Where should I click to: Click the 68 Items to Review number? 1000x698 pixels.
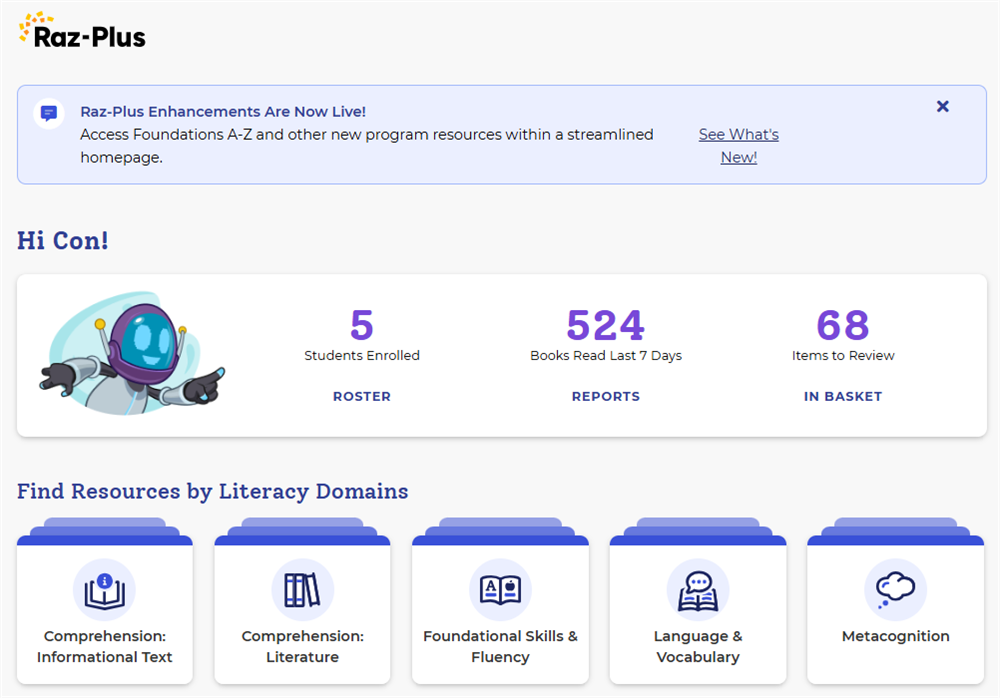(843, 325)
